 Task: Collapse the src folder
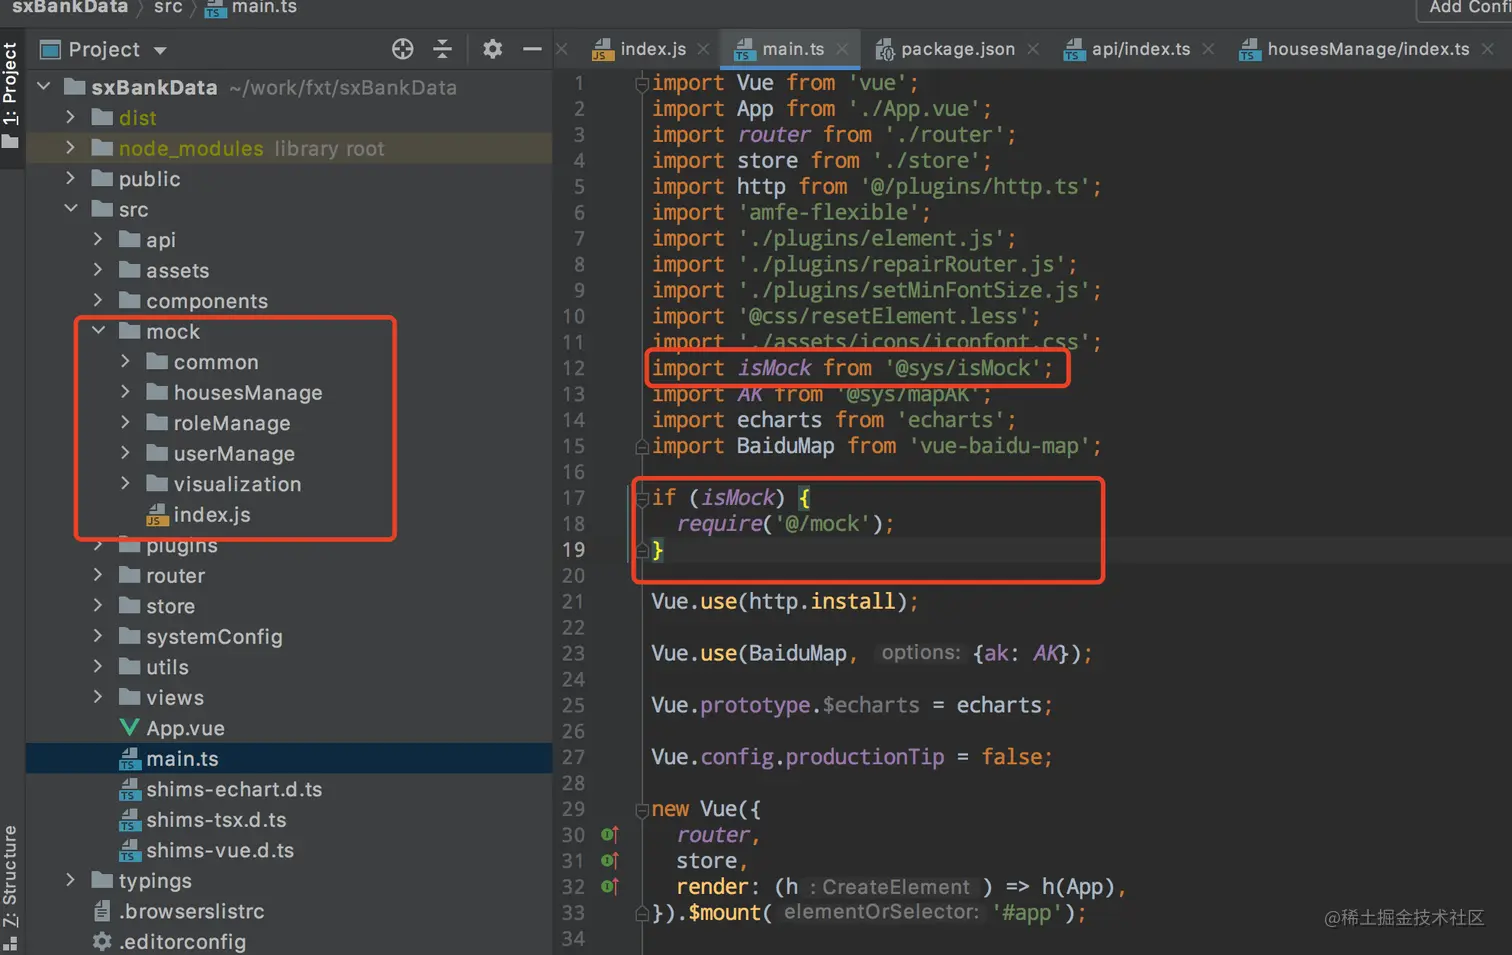click(70, 209)
